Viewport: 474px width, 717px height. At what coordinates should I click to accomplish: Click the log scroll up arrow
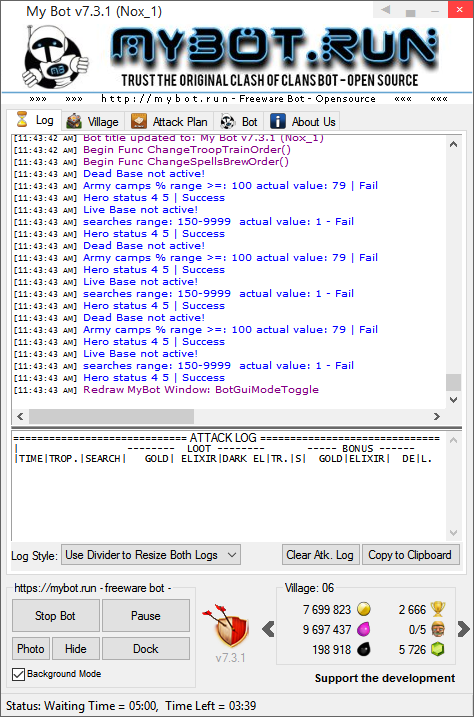(x=453, y=144)
